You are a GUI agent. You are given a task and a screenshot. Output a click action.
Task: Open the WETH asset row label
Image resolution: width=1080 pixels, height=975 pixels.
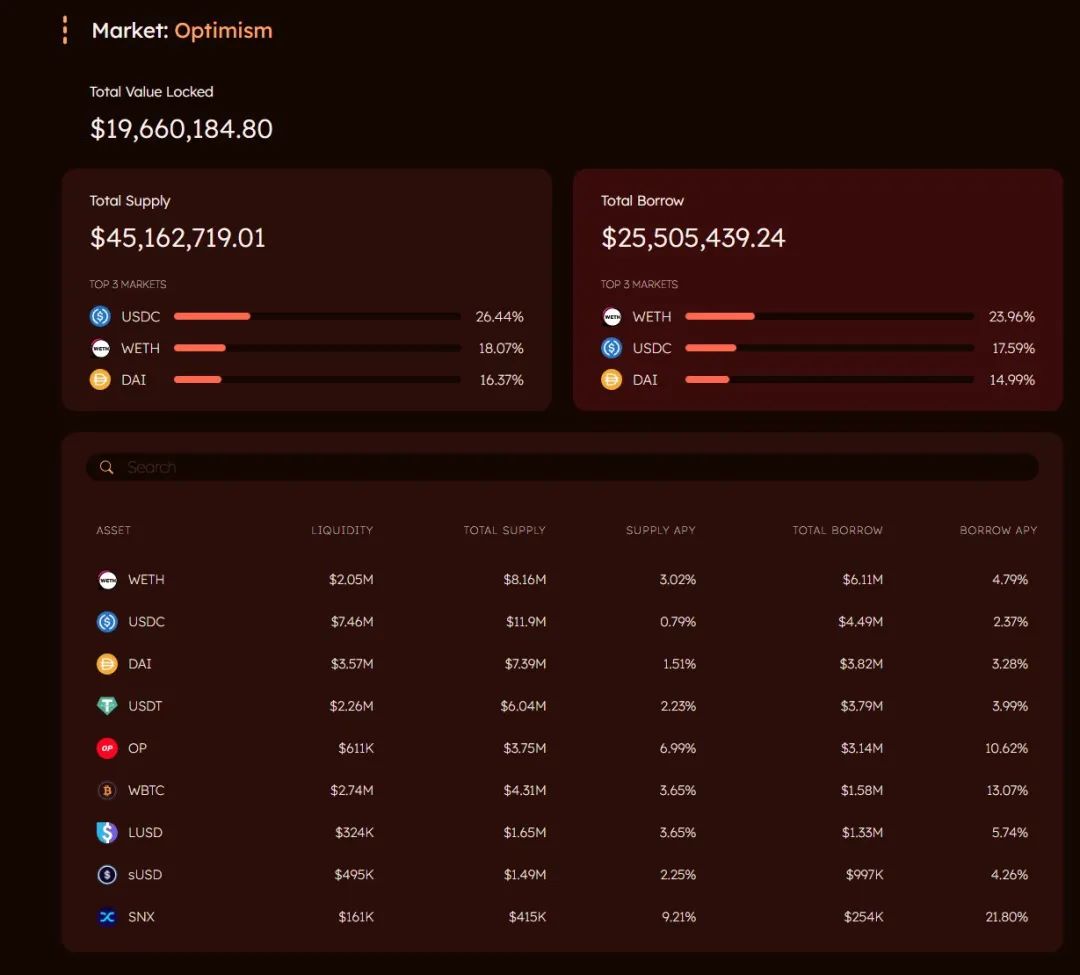tap(146, 580)
